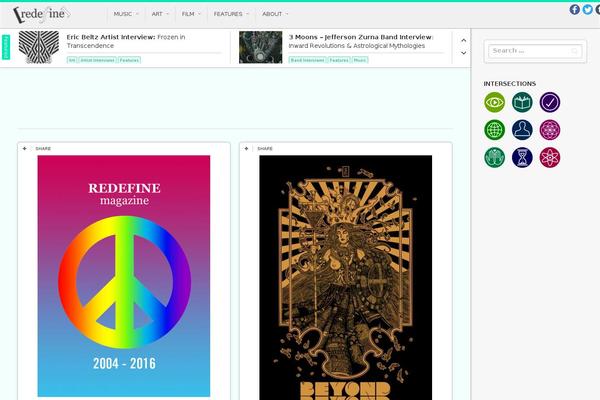This screenshot has height=400, width=600.
Task: Open the MUSIC dropdown menu
Action: (126, 14)
